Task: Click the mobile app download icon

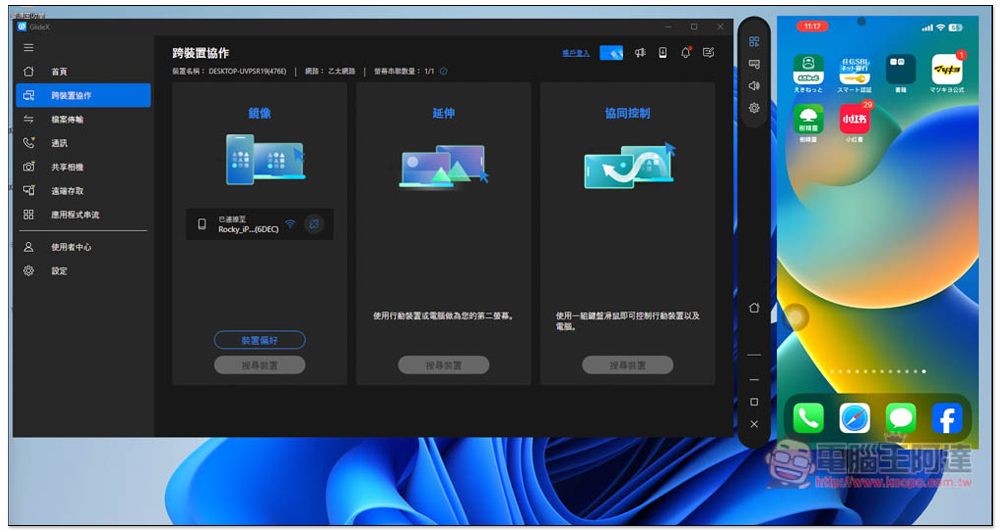Action: pyautogui.click(x=663, y=53)
